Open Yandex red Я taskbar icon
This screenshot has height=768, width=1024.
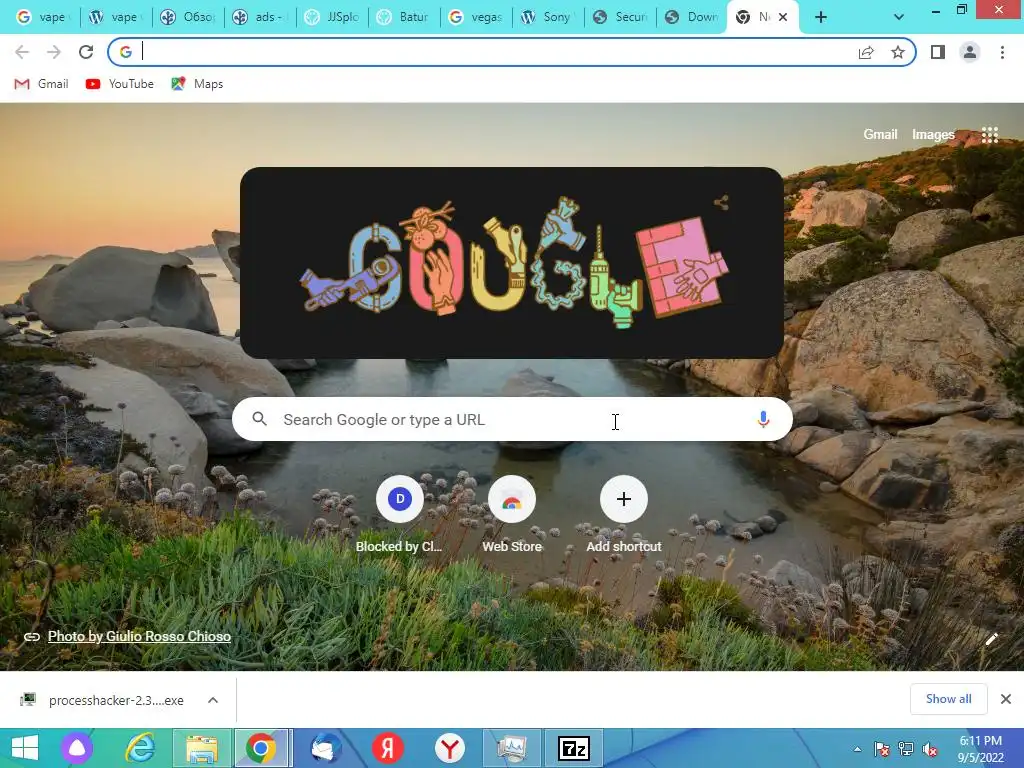(x=387, y=748)
